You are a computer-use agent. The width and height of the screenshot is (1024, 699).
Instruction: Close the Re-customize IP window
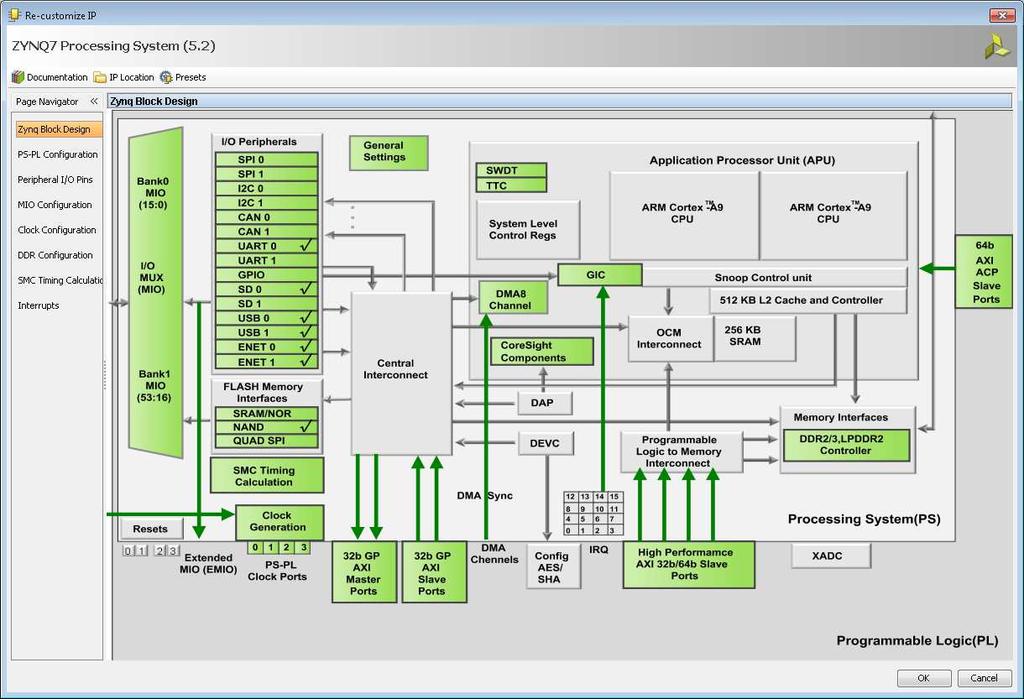point(1002,15)
